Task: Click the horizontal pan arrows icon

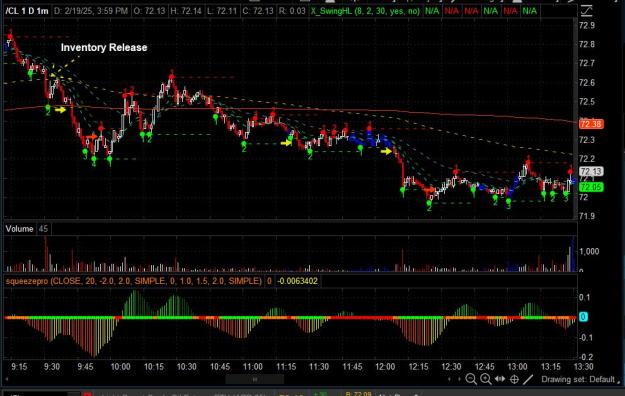Action: (500, 379)
